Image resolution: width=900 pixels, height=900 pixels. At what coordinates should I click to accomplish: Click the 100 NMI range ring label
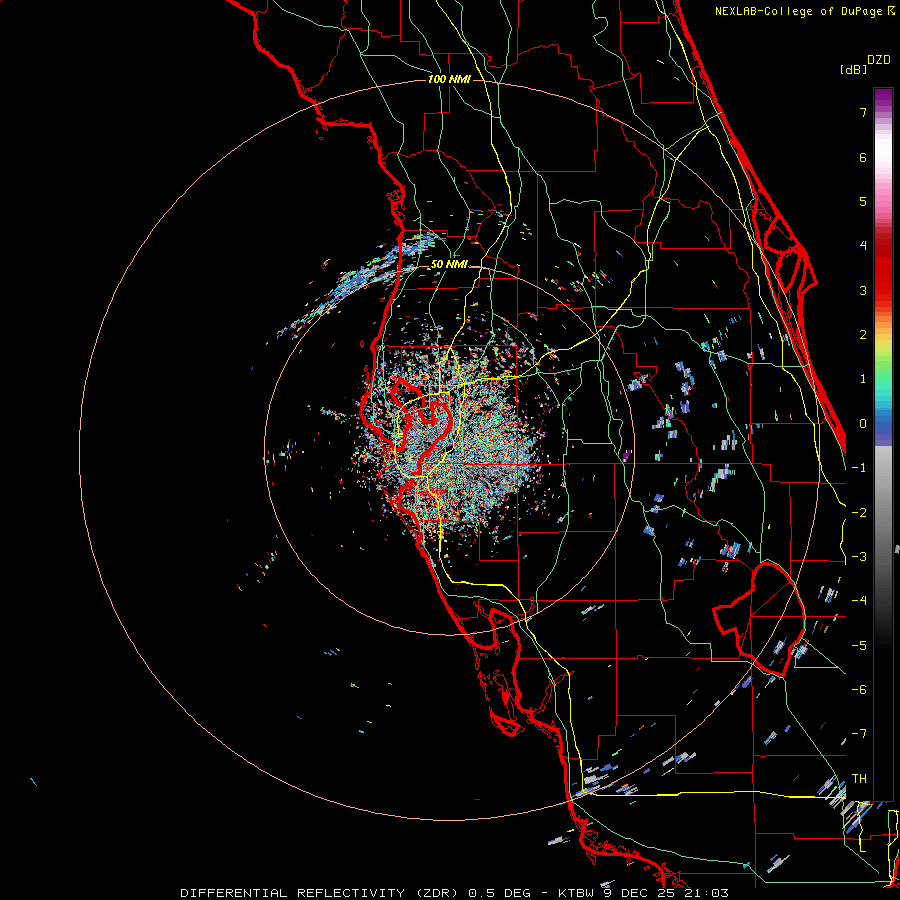coord(449,79)
